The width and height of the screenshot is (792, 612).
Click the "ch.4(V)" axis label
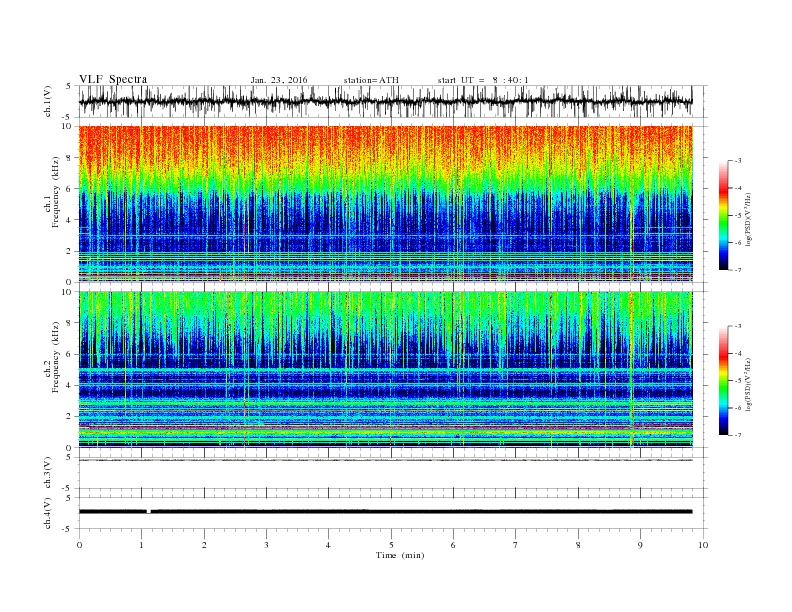click(48, 513)
